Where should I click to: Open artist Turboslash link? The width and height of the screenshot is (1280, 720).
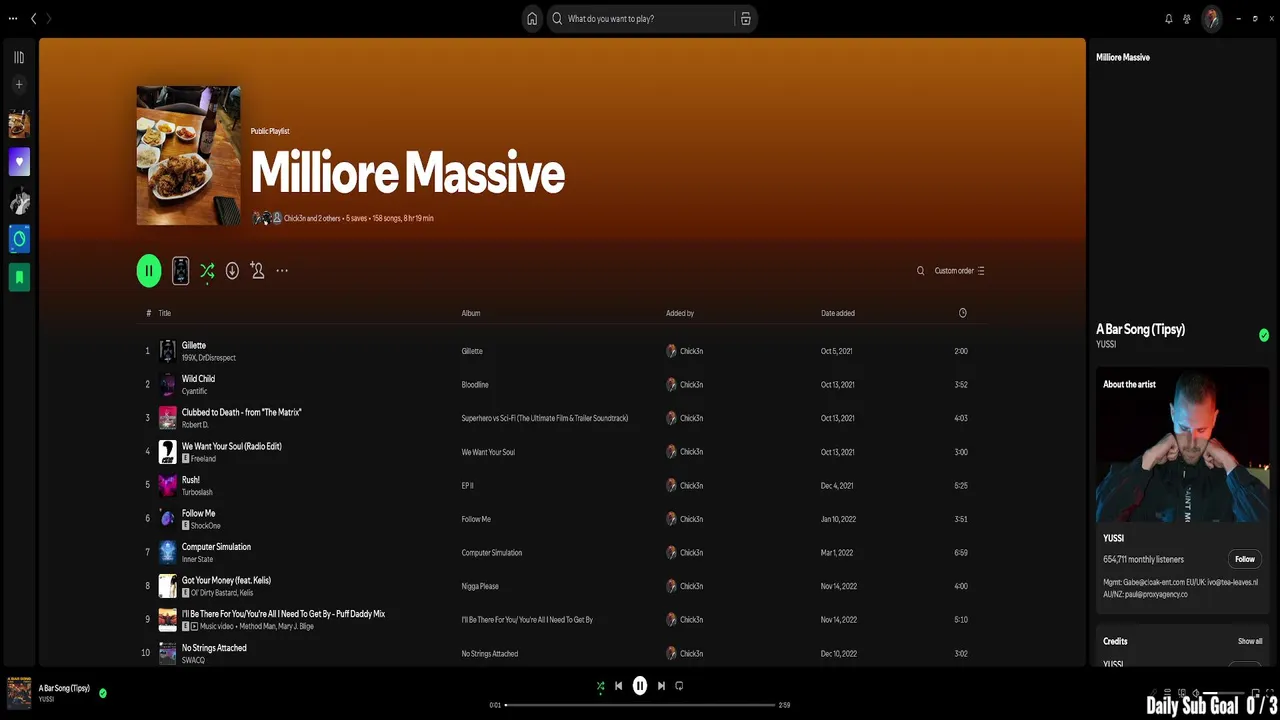click(x=197, y=492)
